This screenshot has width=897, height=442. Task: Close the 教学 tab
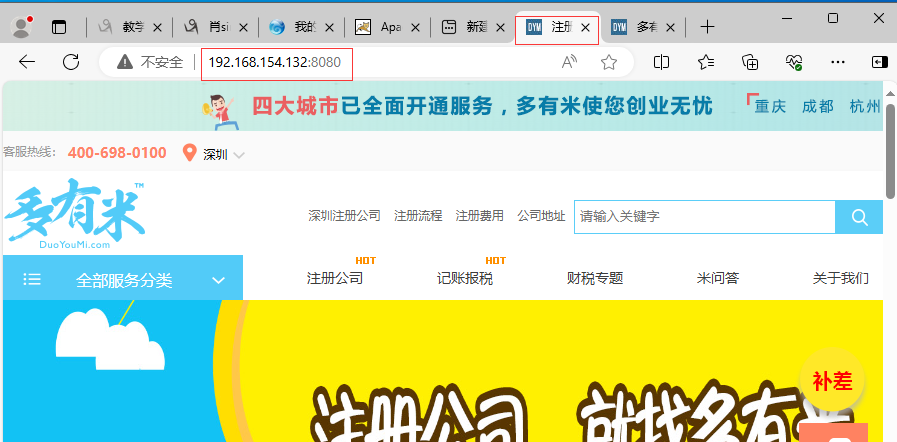tap(158, 27)
